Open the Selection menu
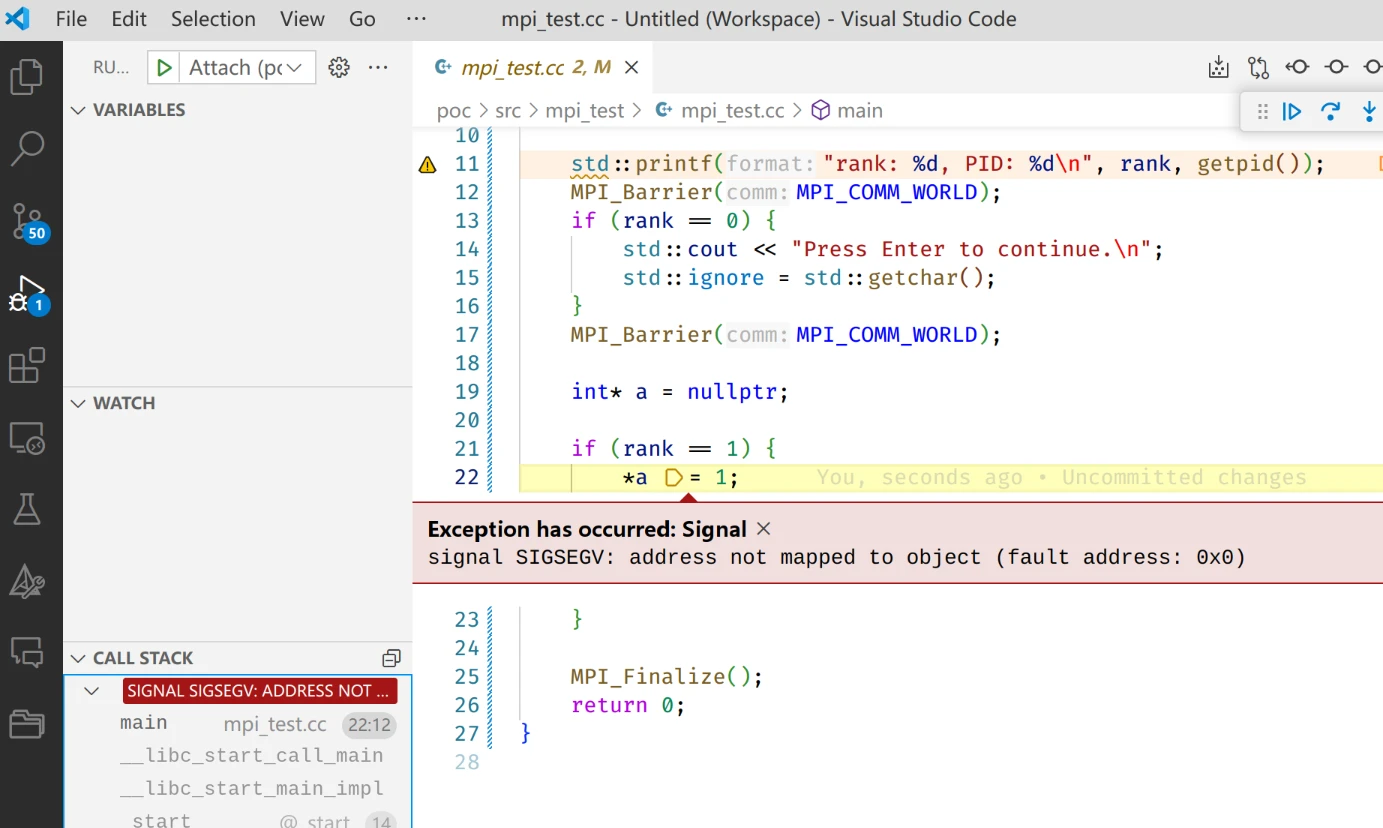1383x828 pixels. click(213, 19)
